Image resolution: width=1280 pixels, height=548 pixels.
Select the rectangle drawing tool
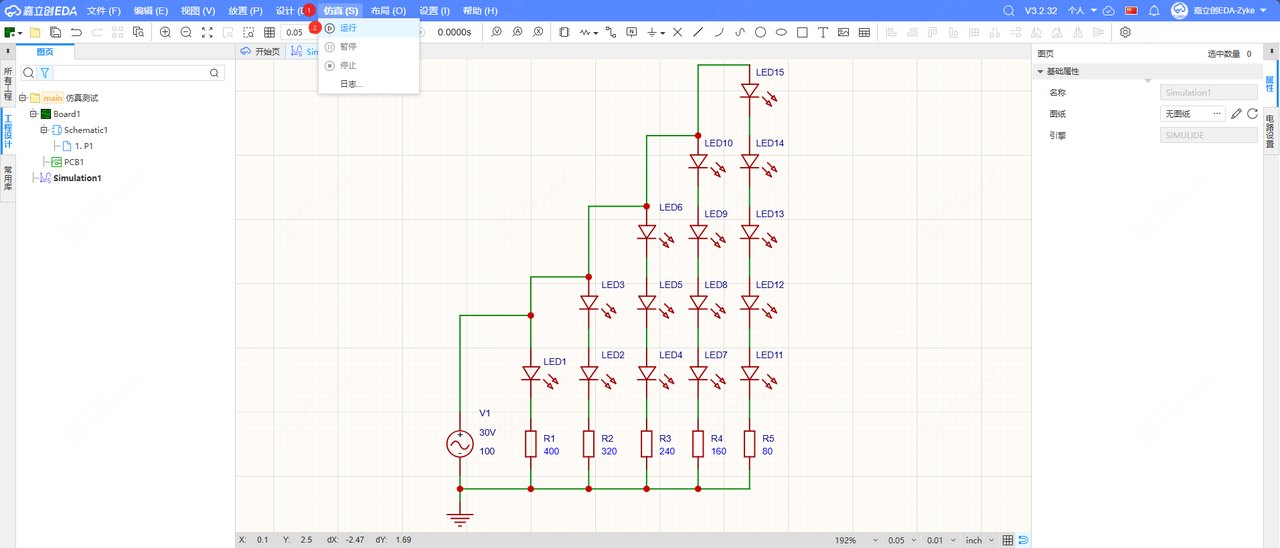click(802, 32)
